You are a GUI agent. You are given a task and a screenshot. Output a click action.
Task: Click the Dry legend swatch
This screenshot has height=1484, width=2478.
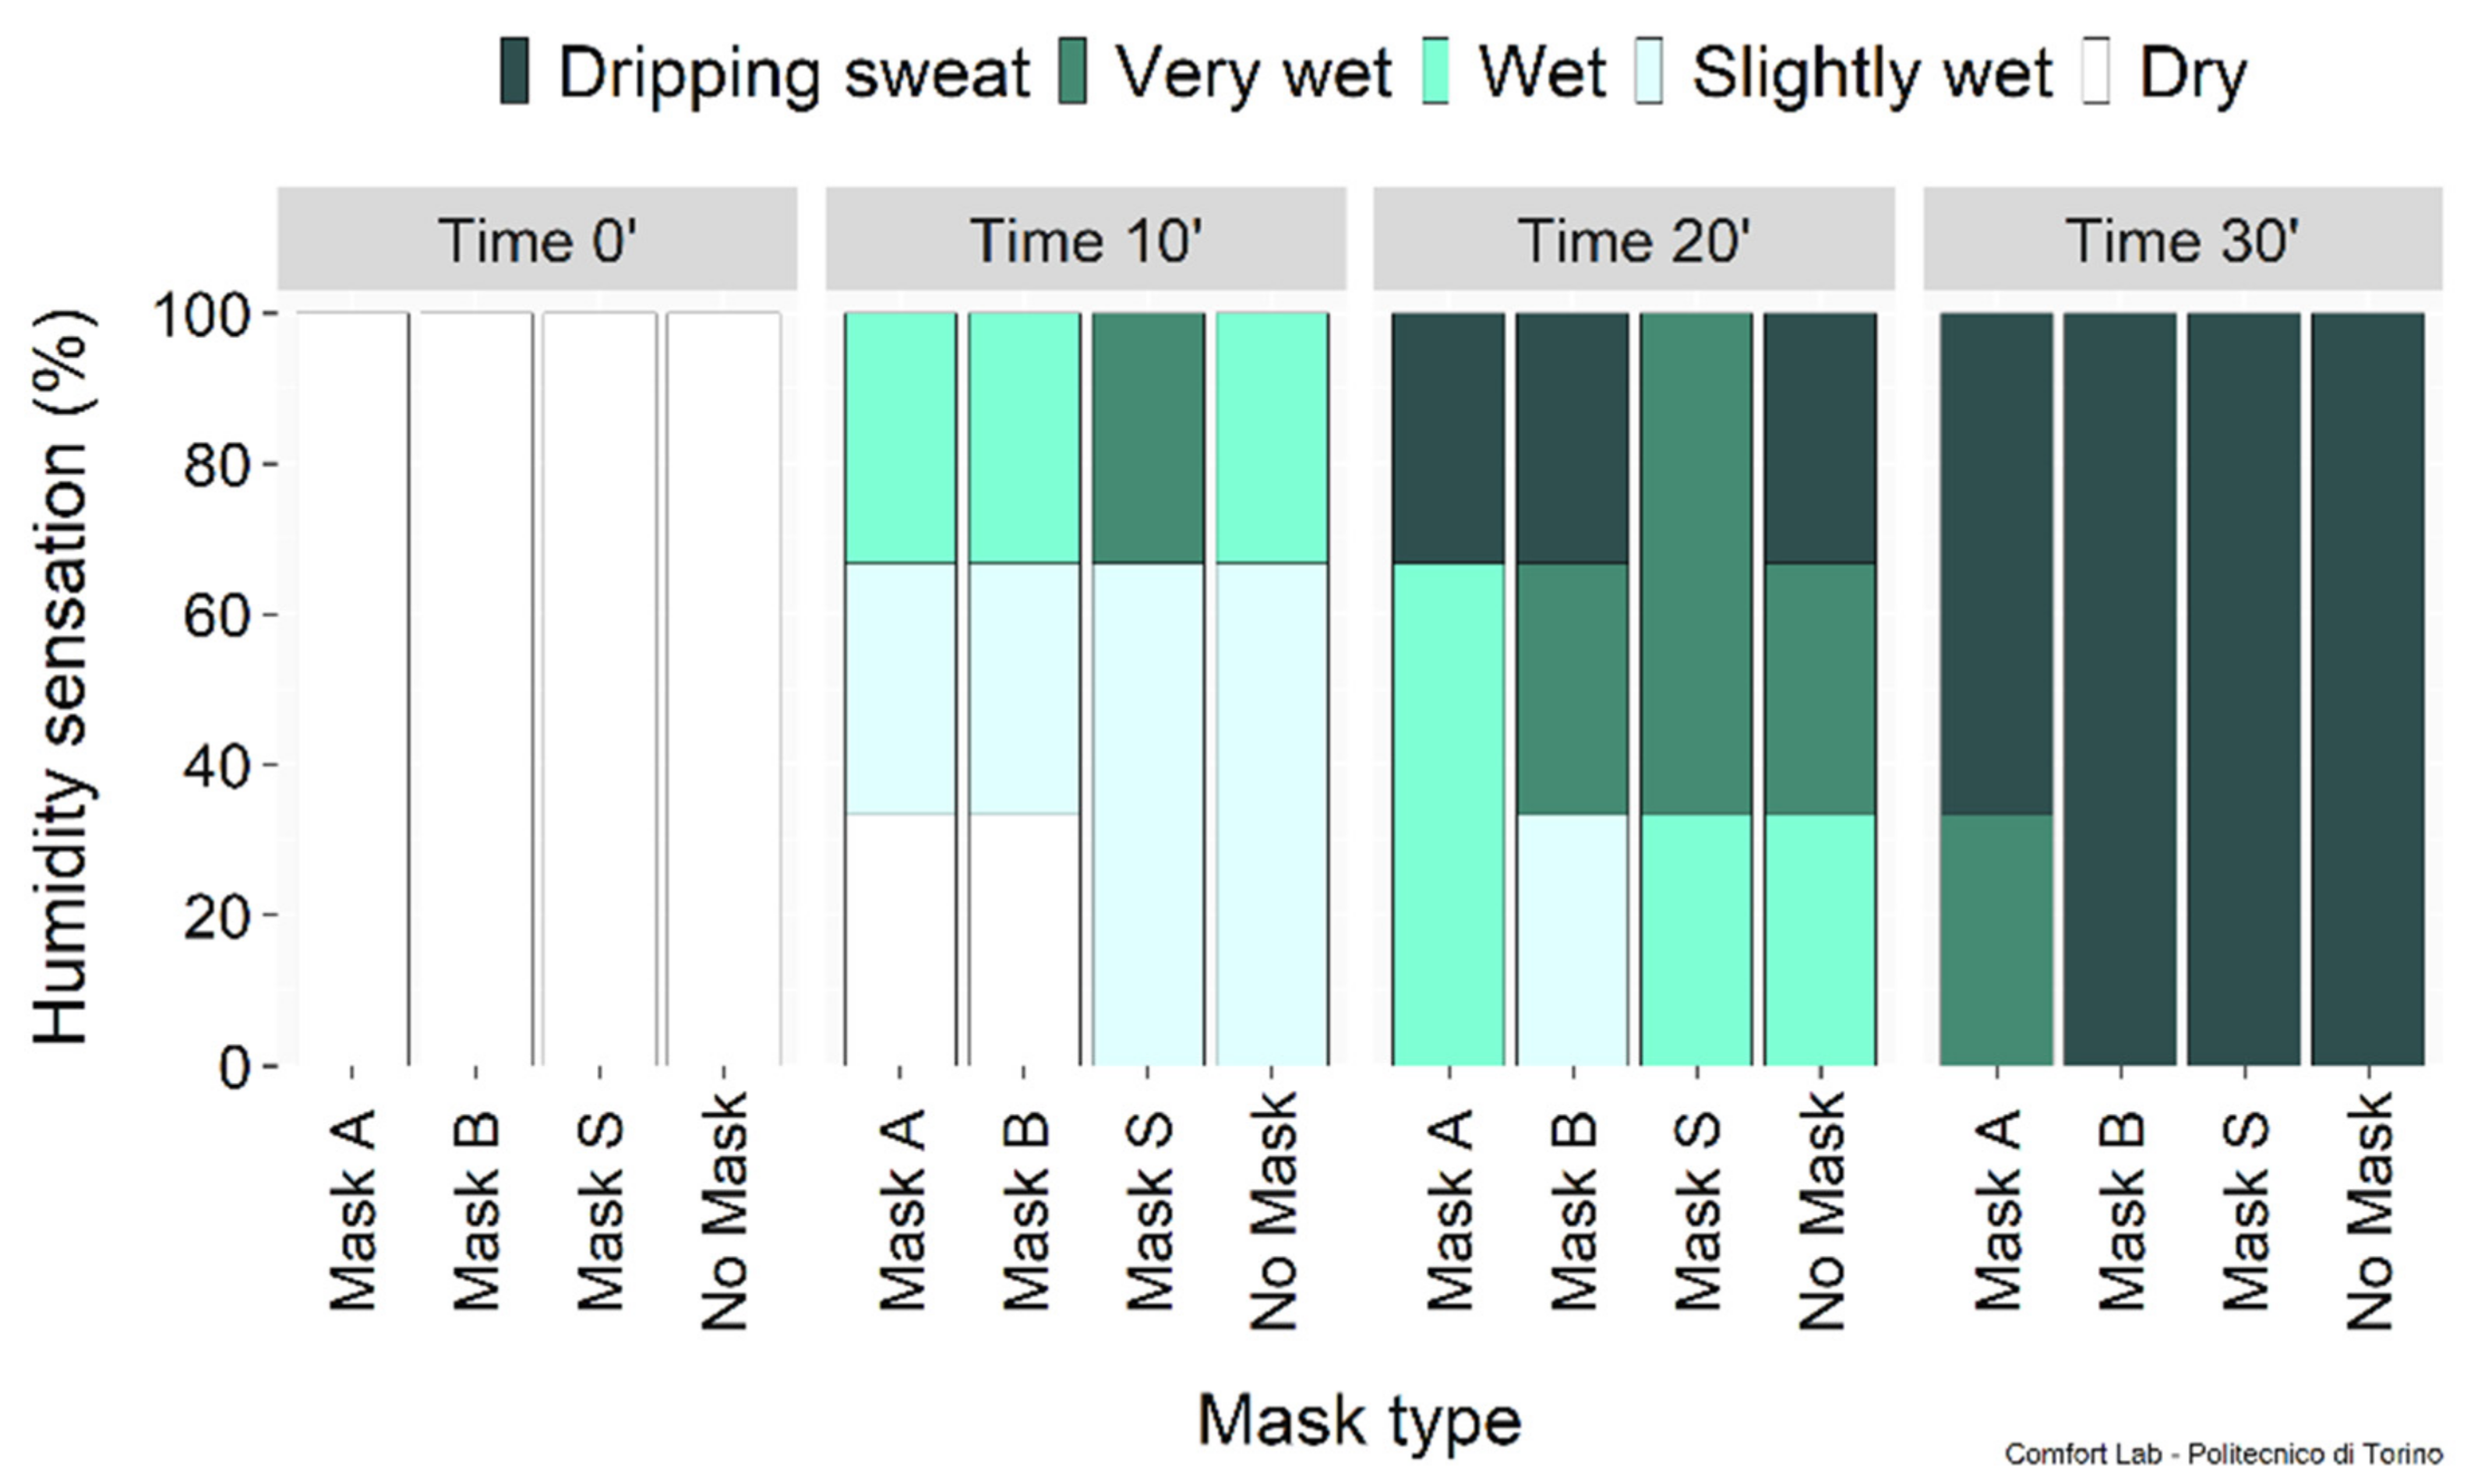2096,71
